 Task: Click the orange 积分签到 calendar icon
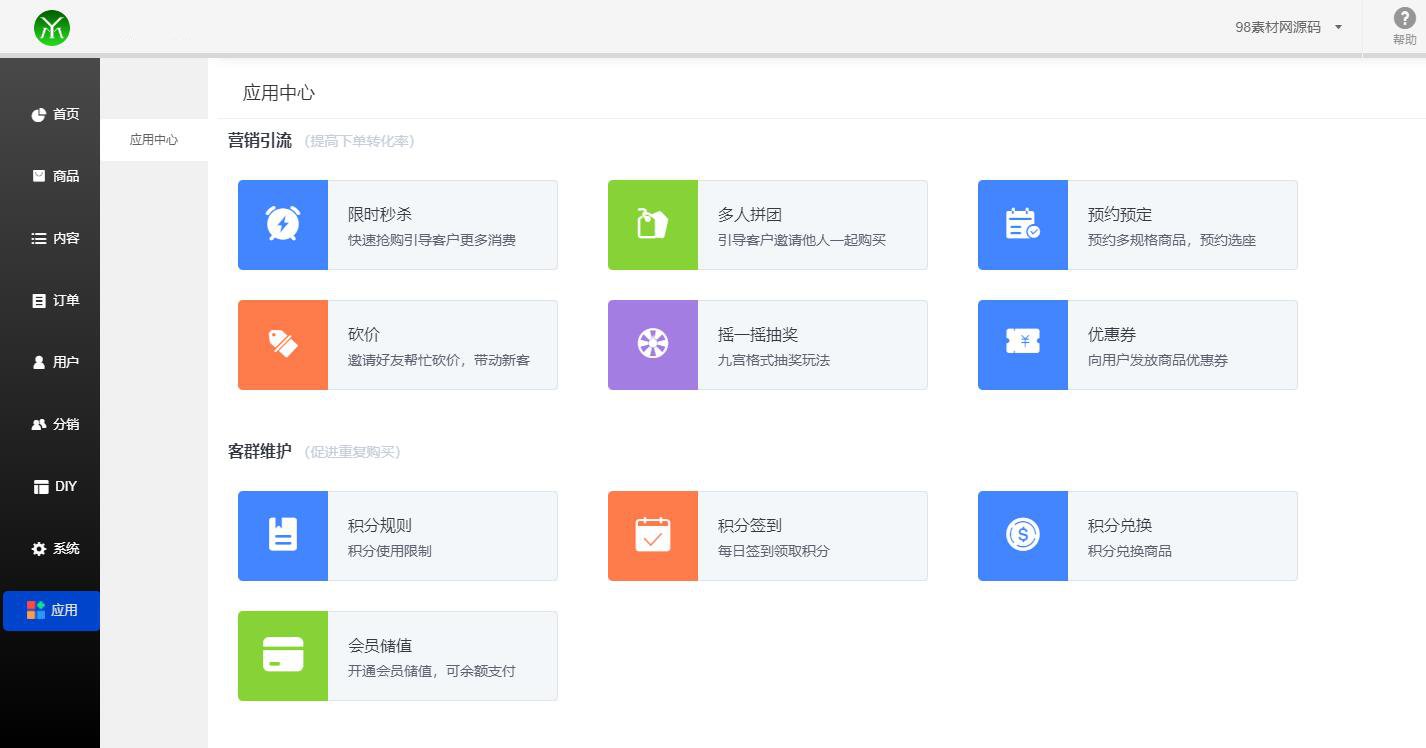pyautogui.click(x=653, y=535)
